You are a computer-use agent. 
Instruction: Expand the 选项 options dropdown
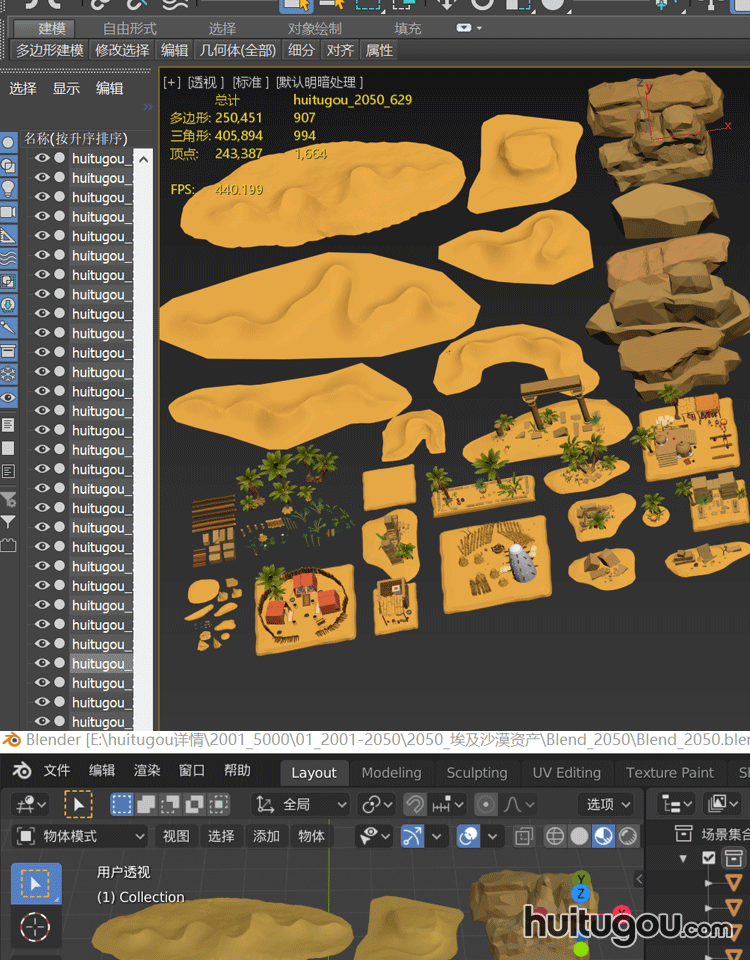click(607, 804)
